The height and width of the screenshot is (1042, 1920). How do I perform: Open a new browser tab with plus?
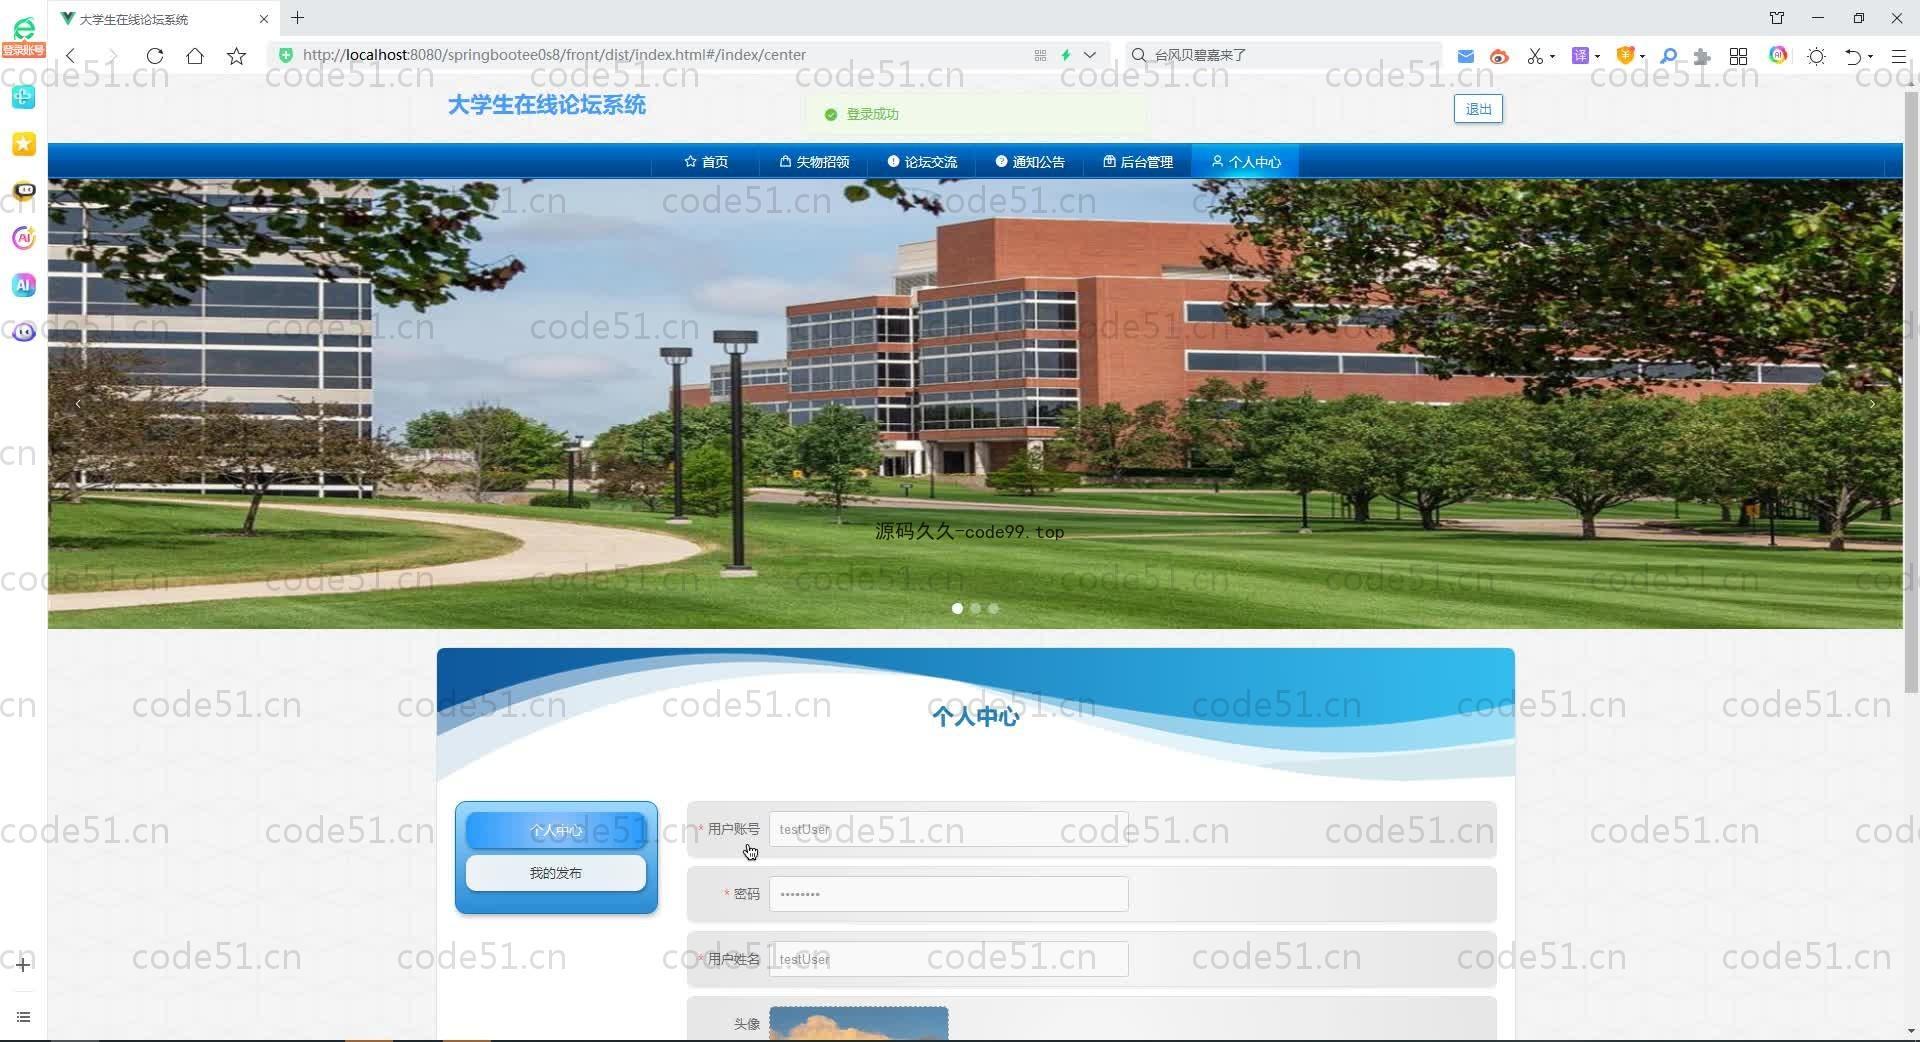pos(297,18)
